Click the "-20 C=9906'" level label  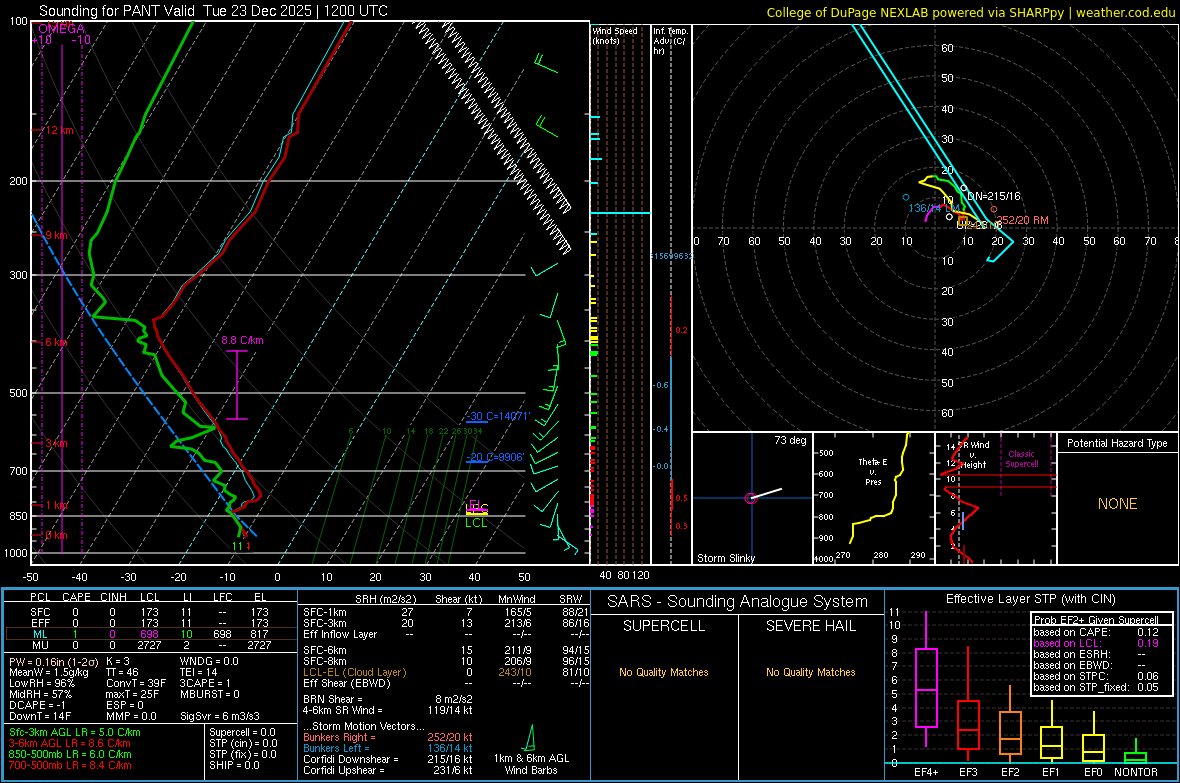coord(495,457)
